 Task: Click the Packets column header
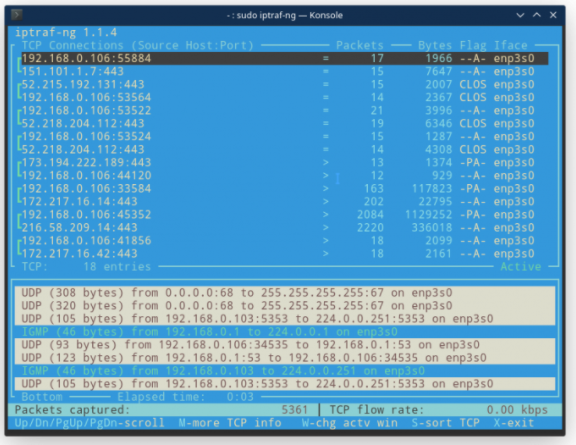point(360,45)
